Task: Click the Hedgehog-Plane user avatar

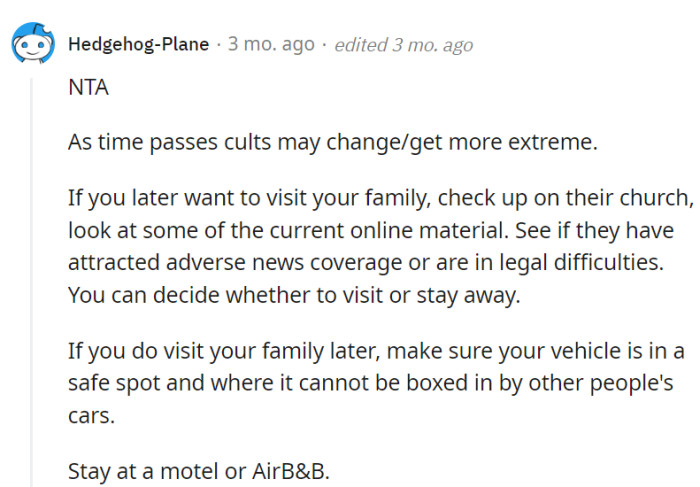Action: click(x=30, y=45)
